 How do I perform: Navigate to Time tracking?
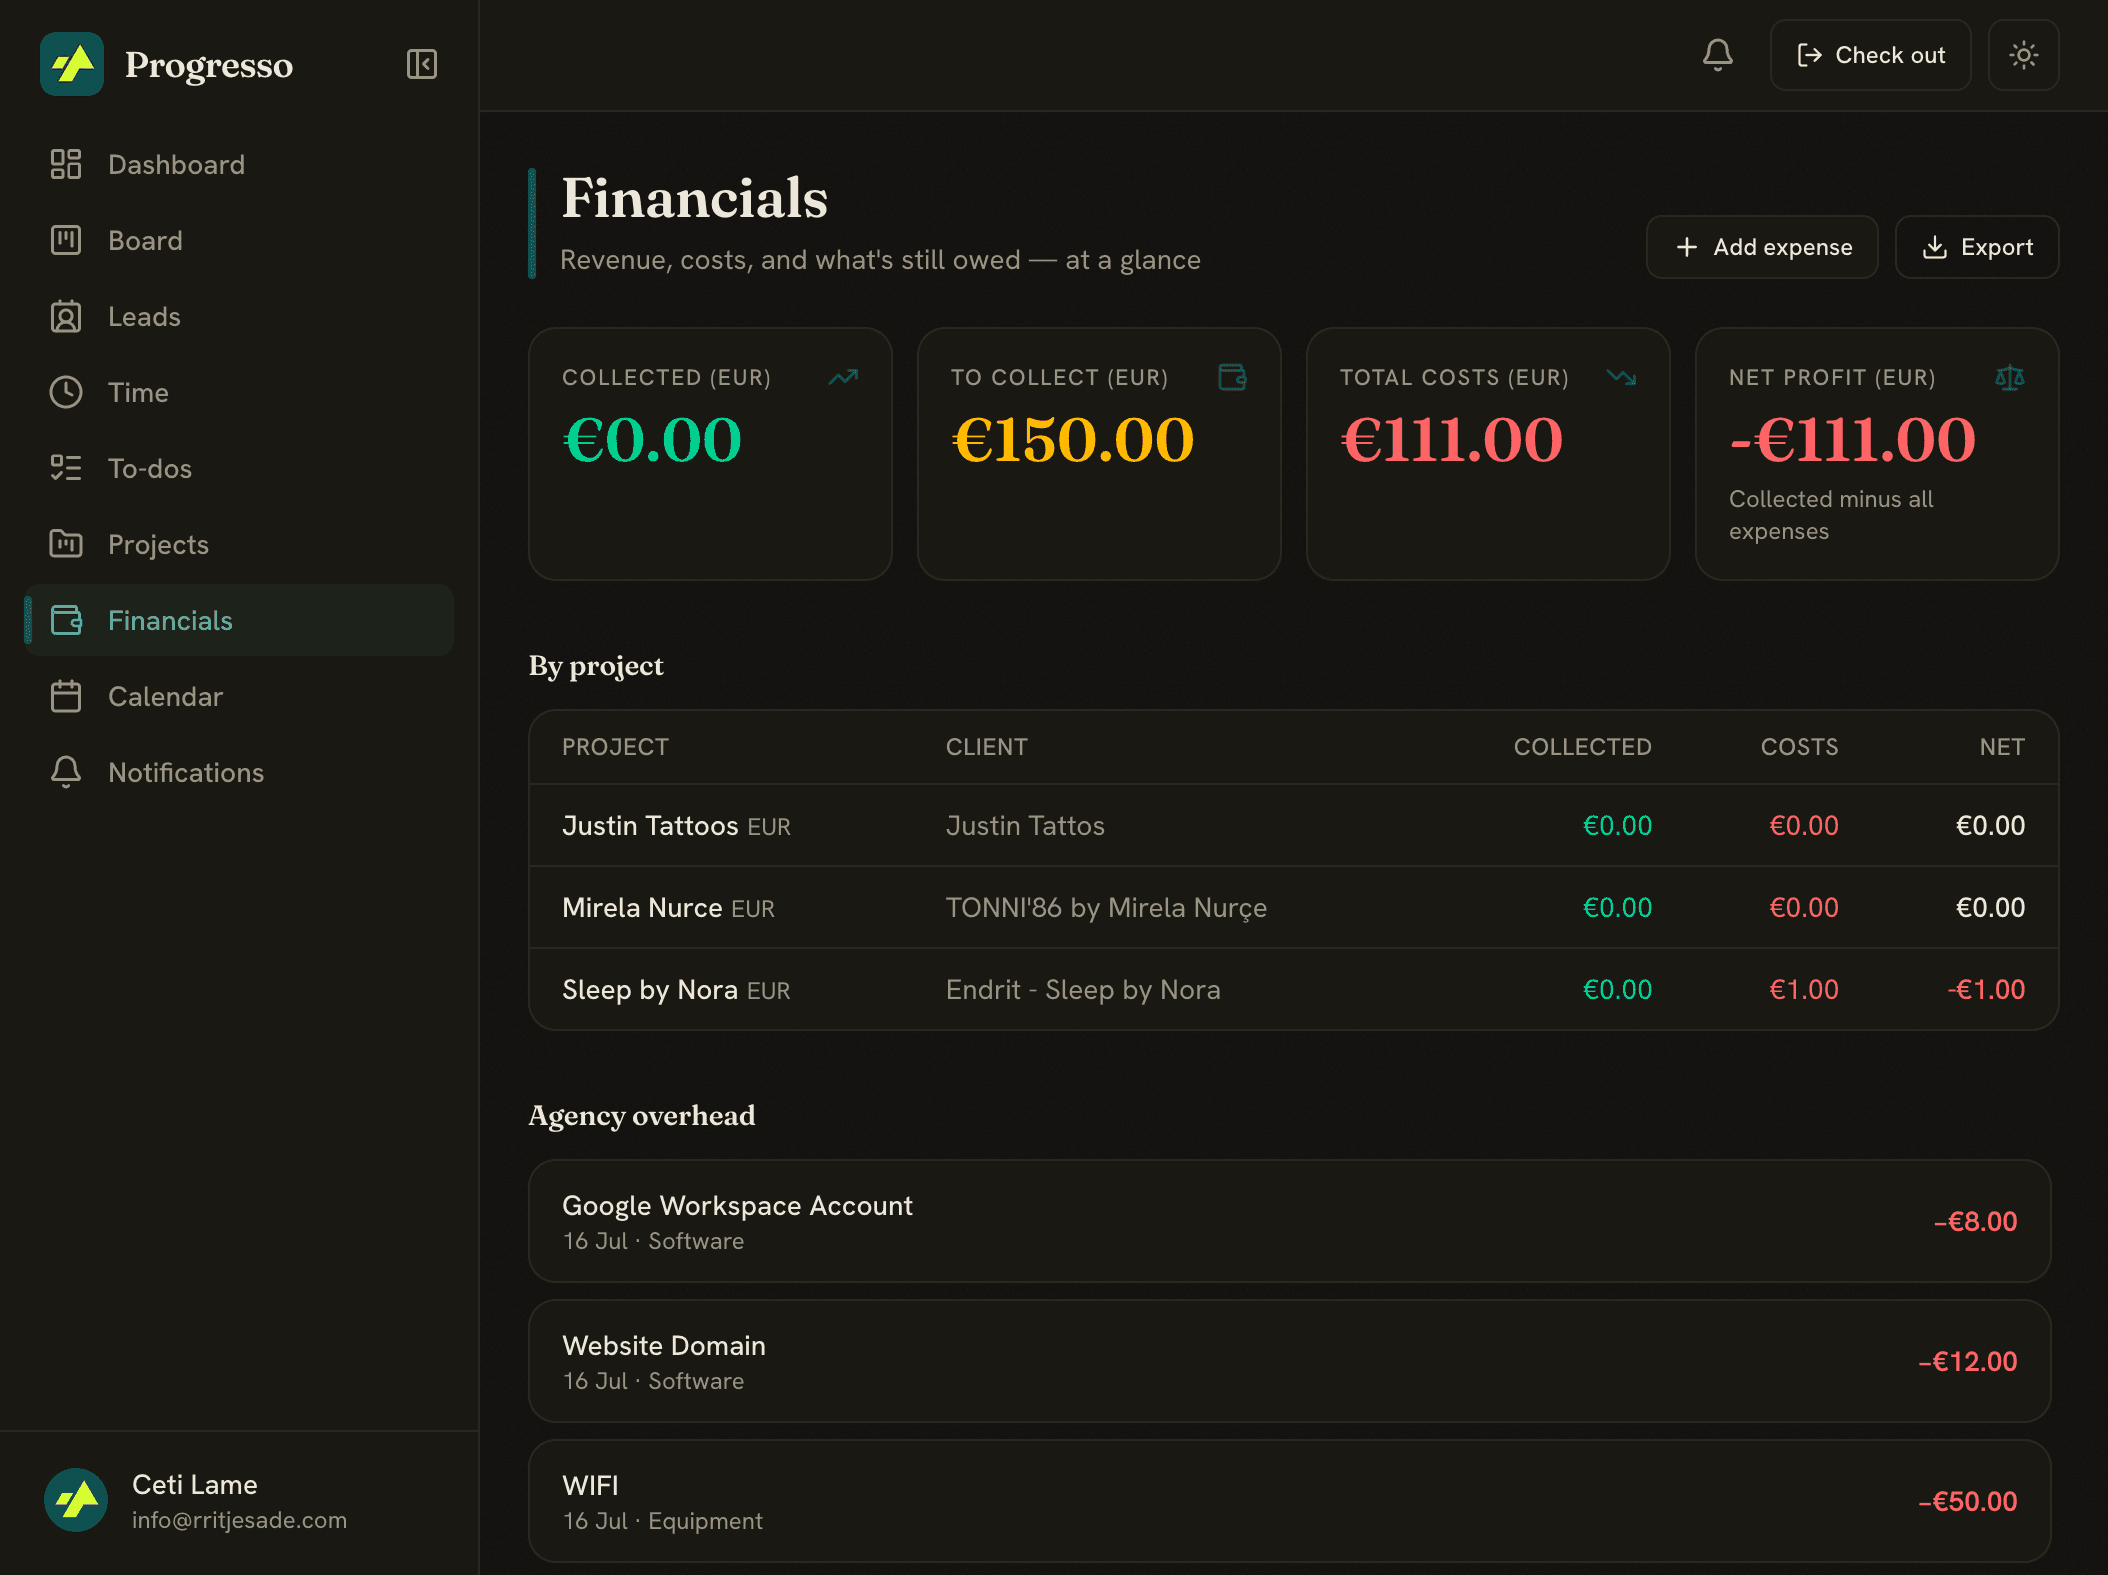239,392
